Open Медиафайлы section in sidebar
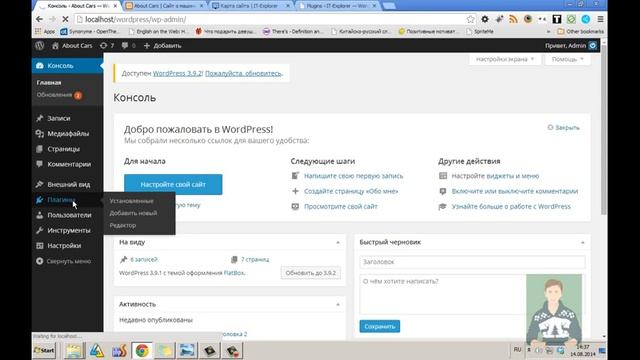 pos(67,133)
